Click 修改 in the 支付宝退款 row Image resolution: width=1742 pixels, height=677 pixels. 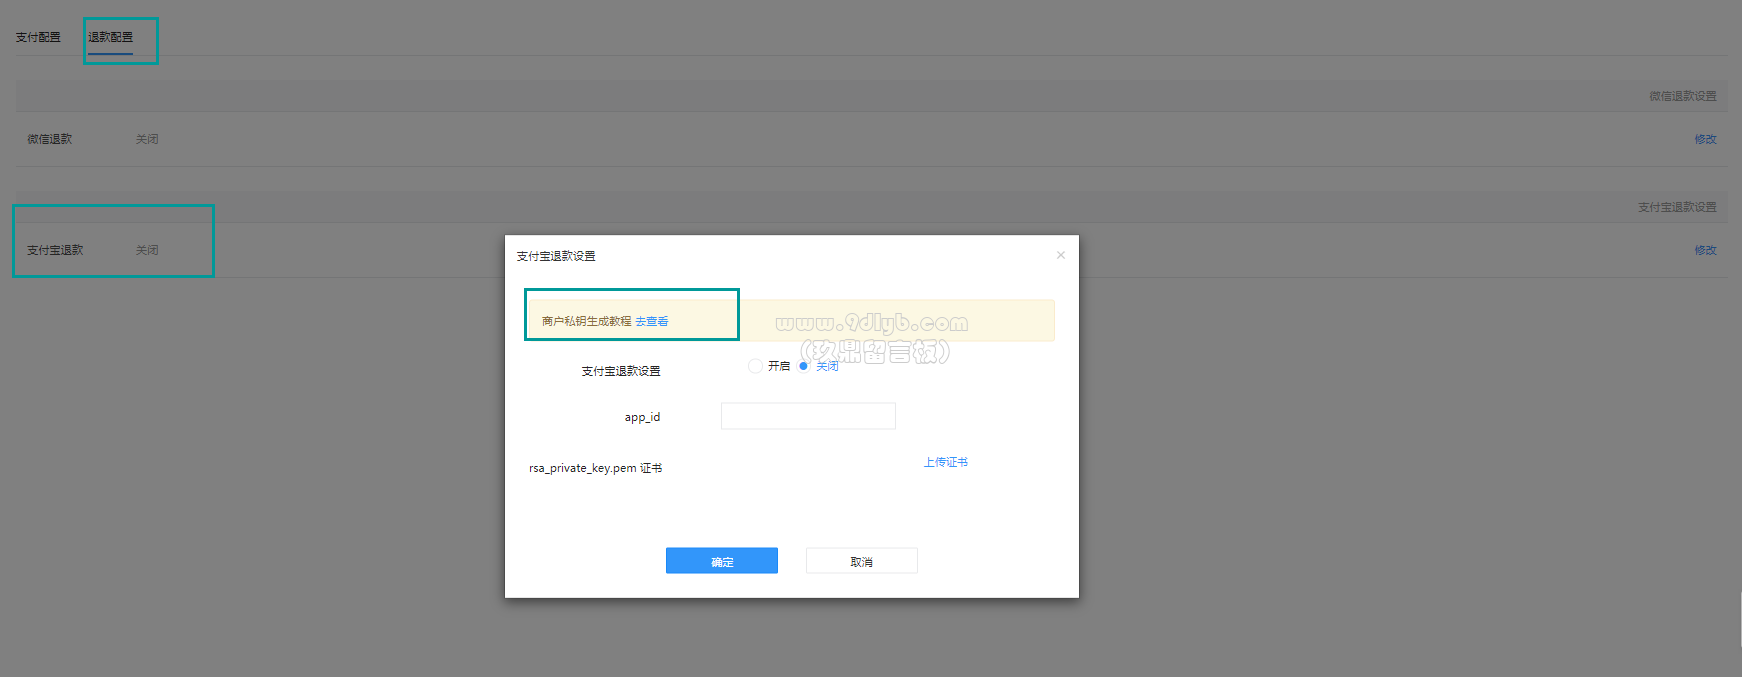pyautogui.click(x=1705, y=250)
